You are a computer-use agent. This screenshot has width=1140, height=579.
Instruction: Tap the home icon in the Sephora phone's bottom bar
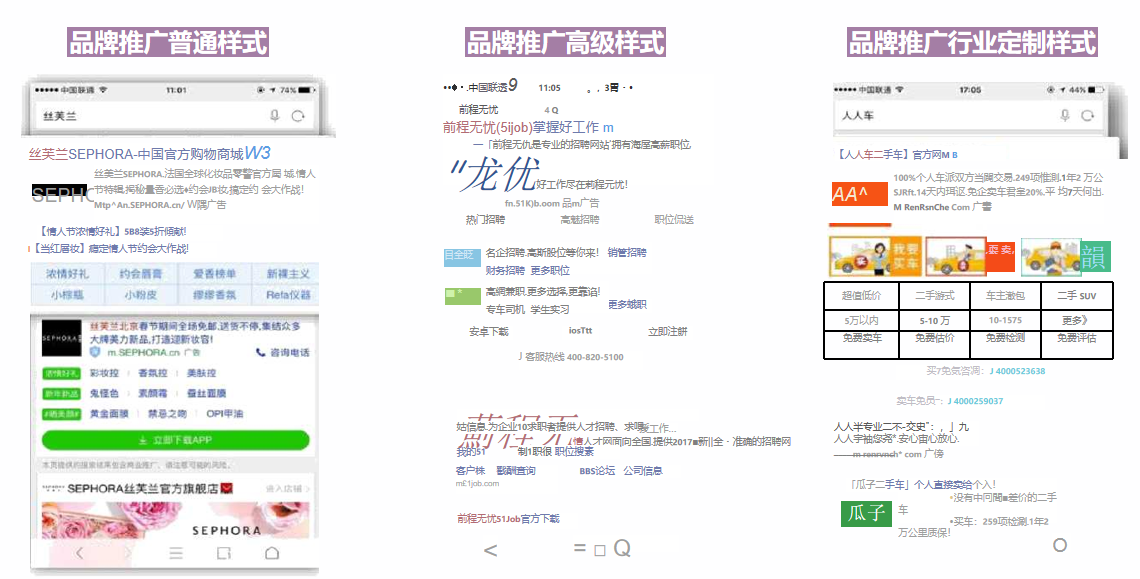click(x=272, y=554)
